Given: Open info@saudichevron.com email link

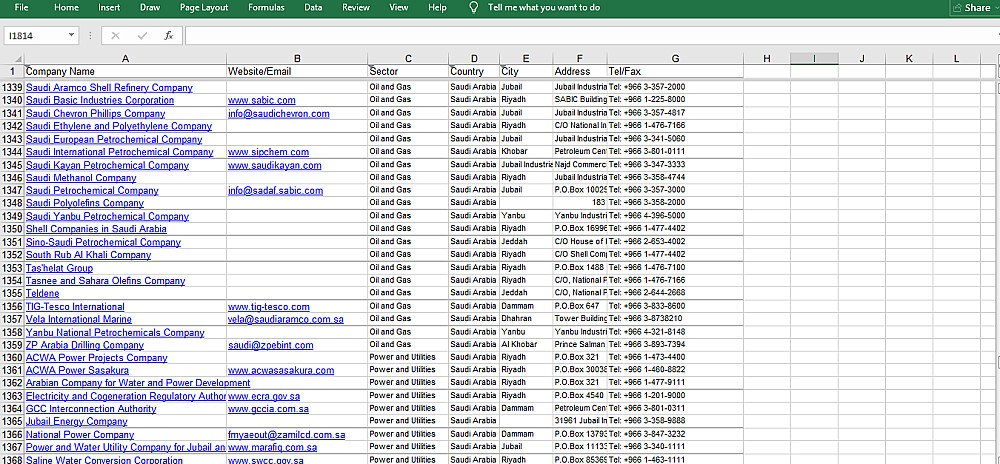Looking at the screenshot, I should [x=279, y=113].
